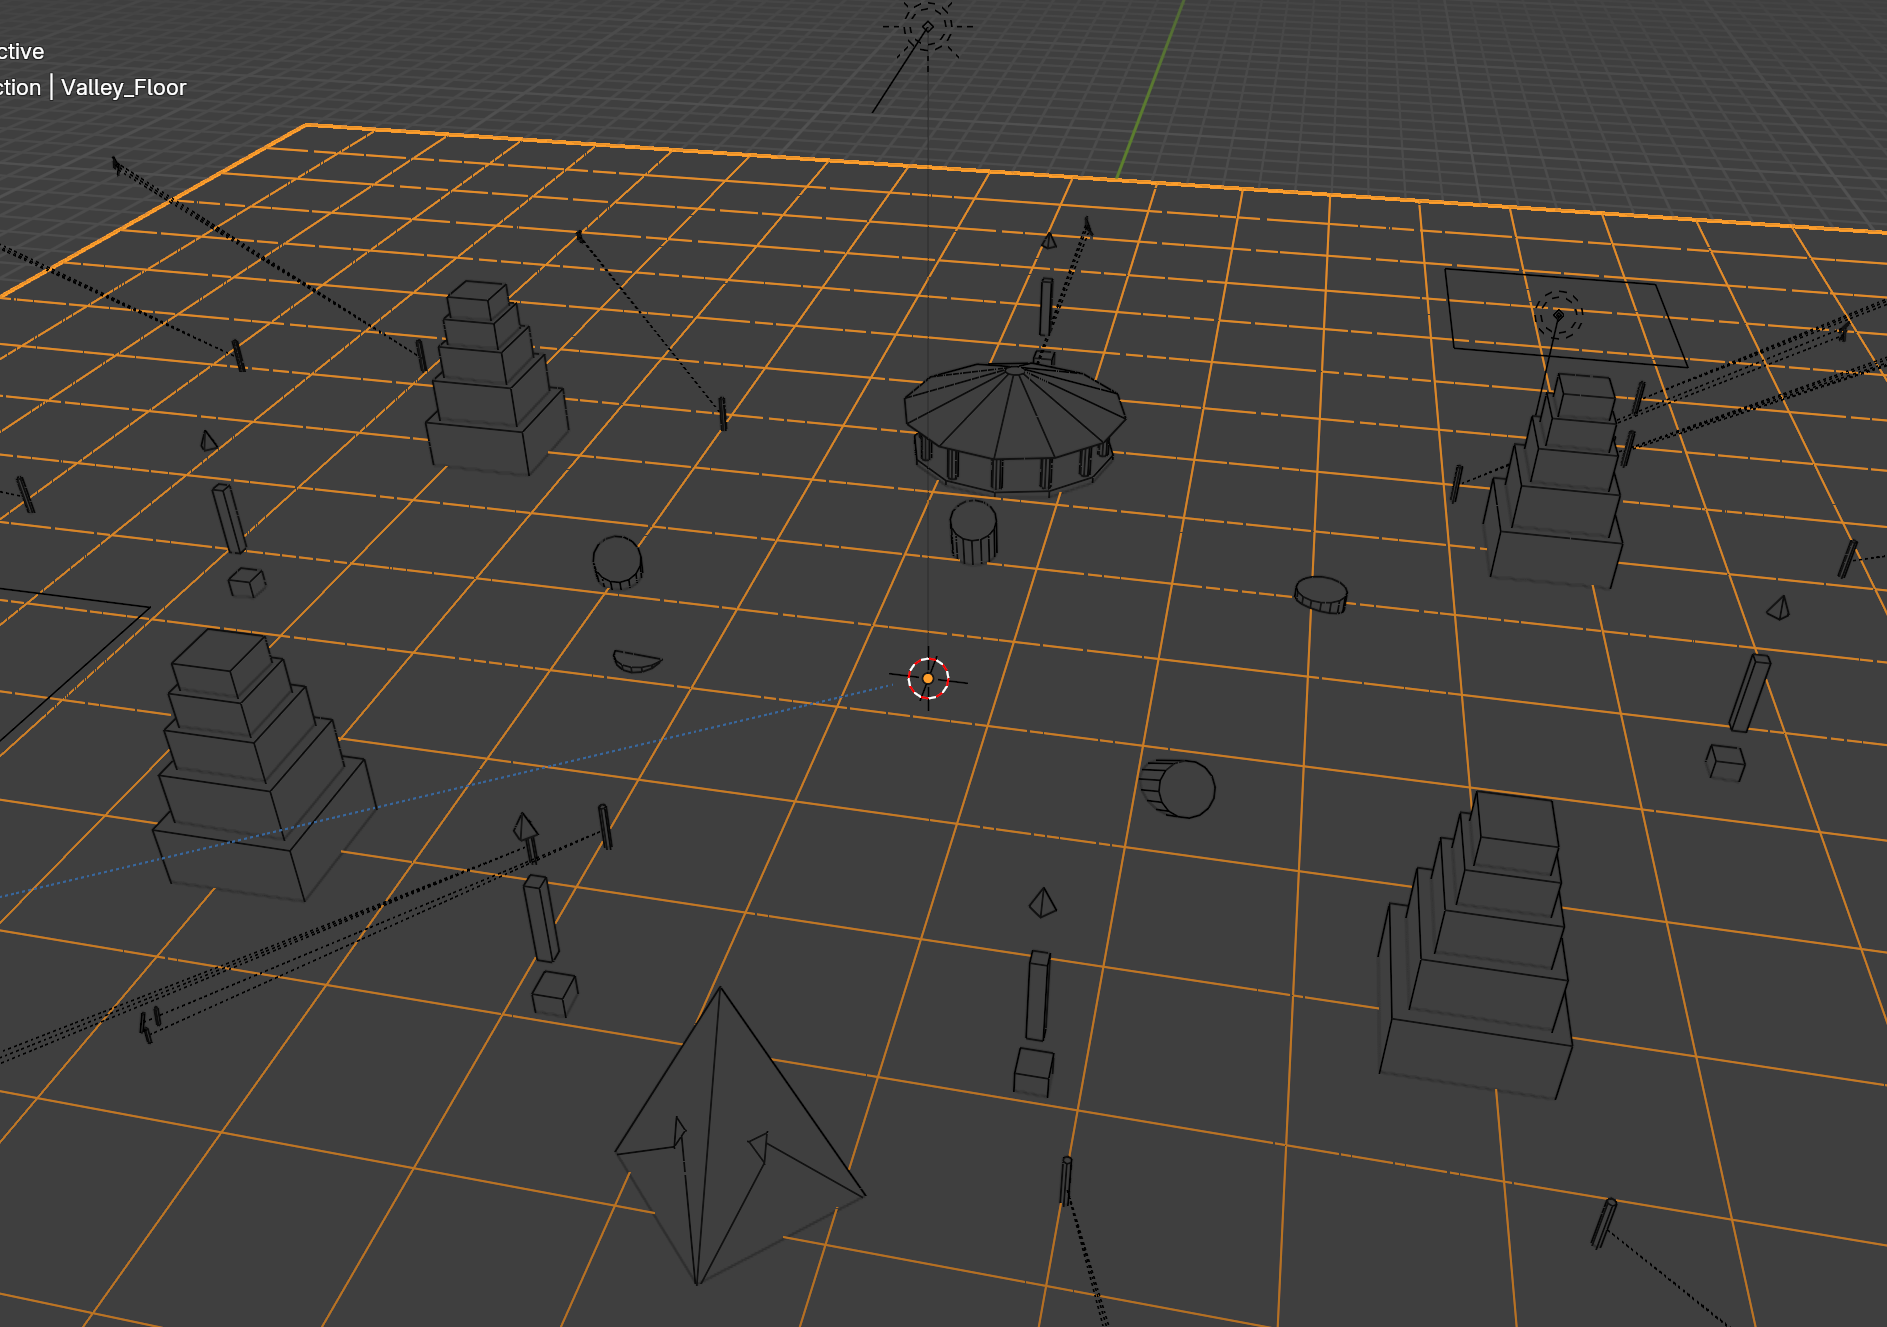The width and height of the screenshot is (1887, 1327).
Task: Select the upright cylinder just below the pavilion
Action: pyautogui.click(x=973, y=532)
